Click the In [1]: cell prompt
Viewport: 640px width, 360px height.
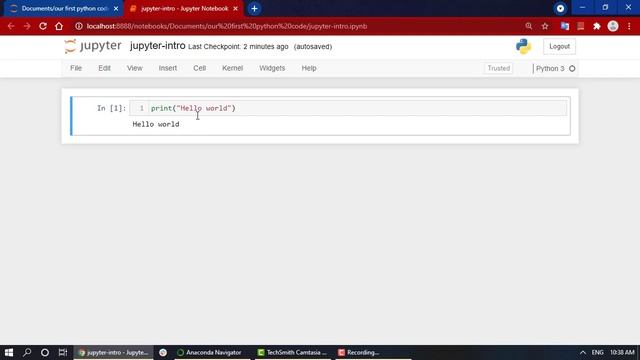111,108
